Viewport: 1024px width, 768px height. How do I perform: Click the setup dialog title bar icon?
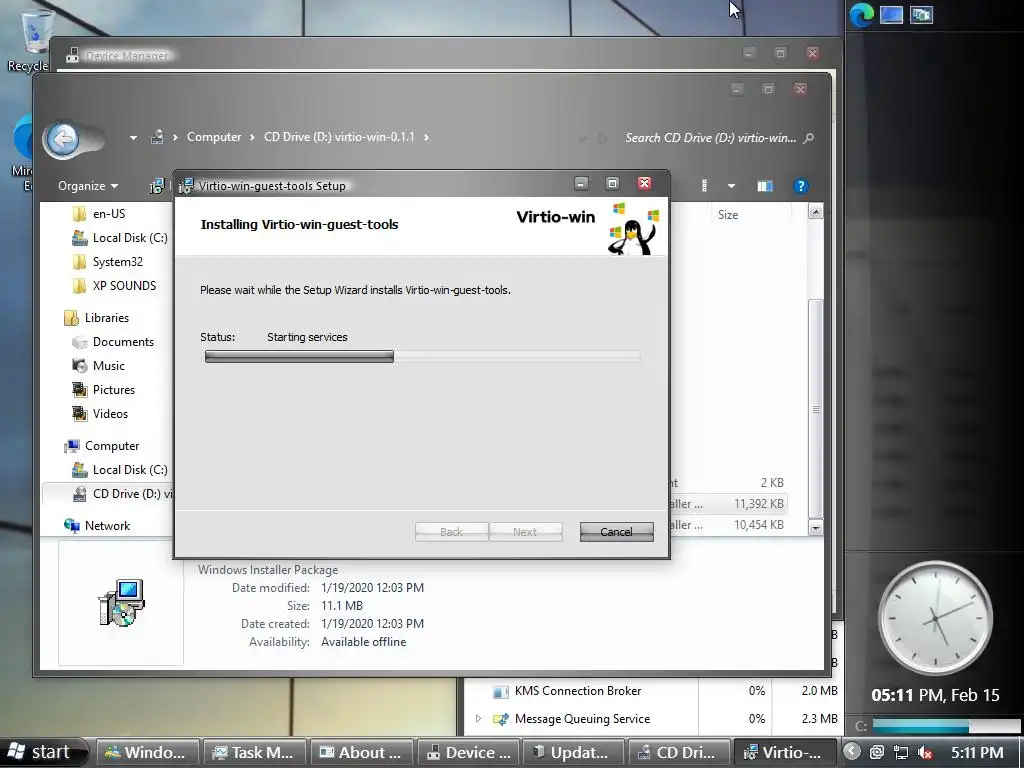pos(186,186)
